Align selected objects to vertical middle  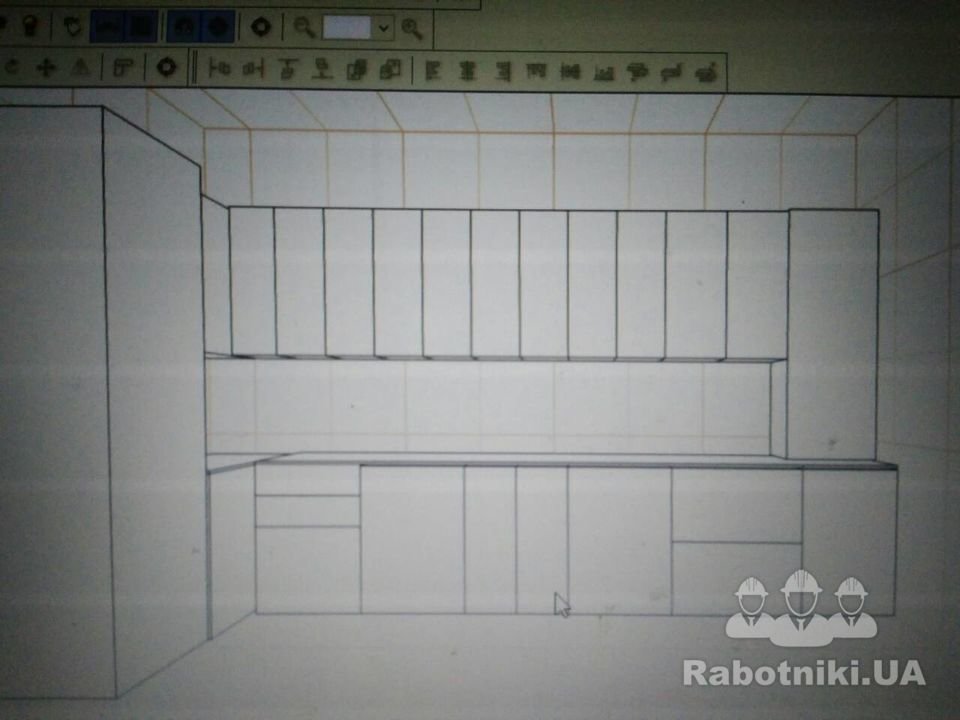point(570,72)
